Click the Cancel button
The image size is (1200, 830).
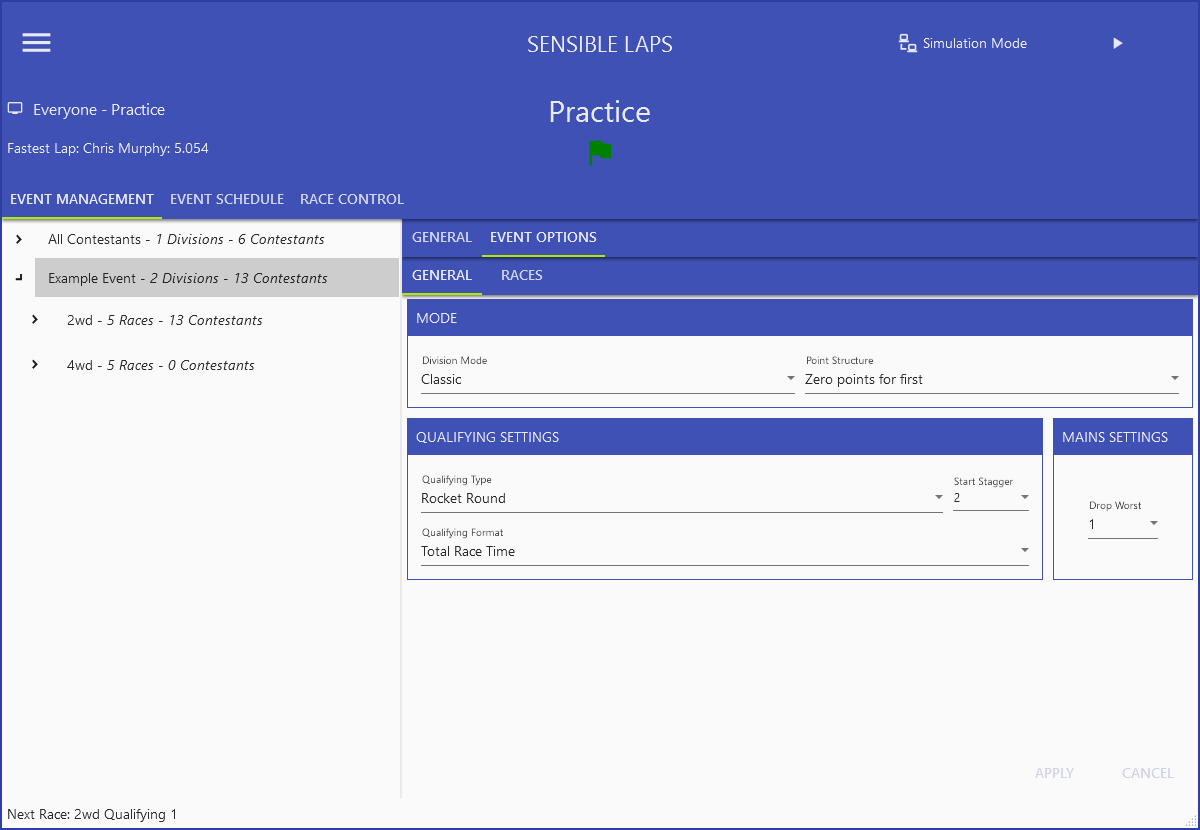pyautogui.click(x=1147, y=773)
